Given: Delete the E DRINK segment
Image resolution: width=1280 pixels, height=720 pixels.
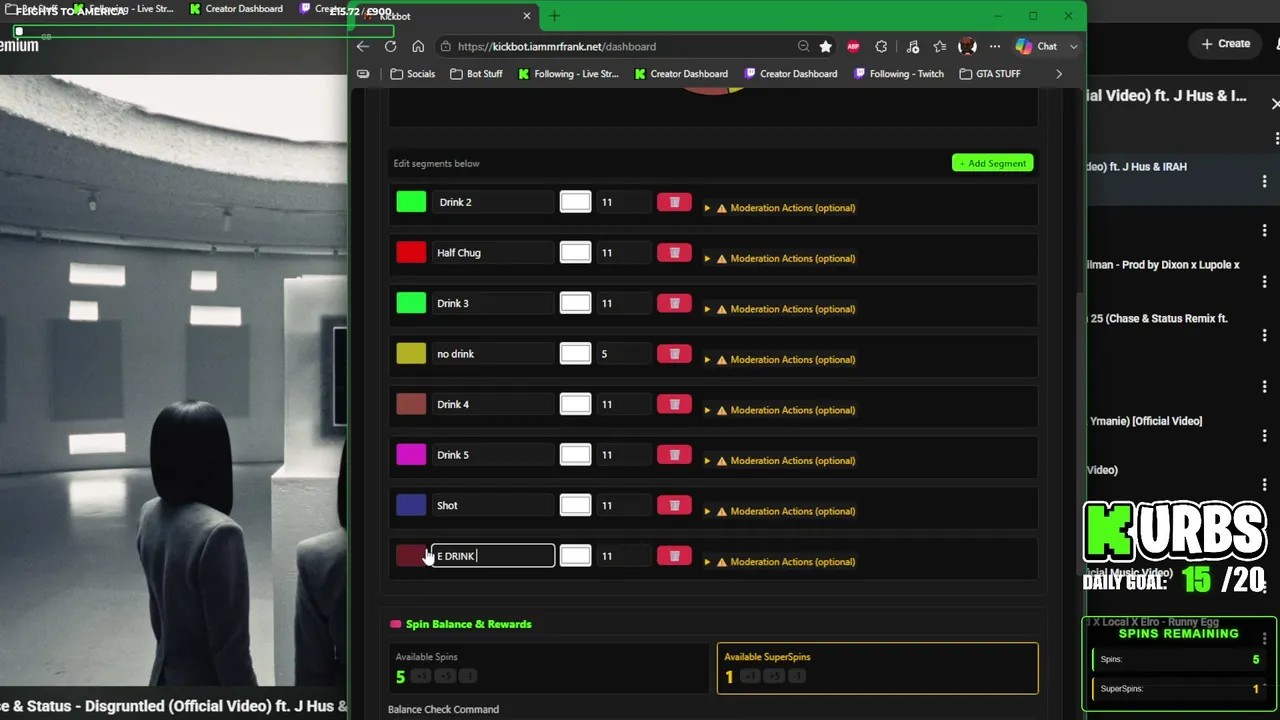Looking at the screenshot, I should pos(674,555).
